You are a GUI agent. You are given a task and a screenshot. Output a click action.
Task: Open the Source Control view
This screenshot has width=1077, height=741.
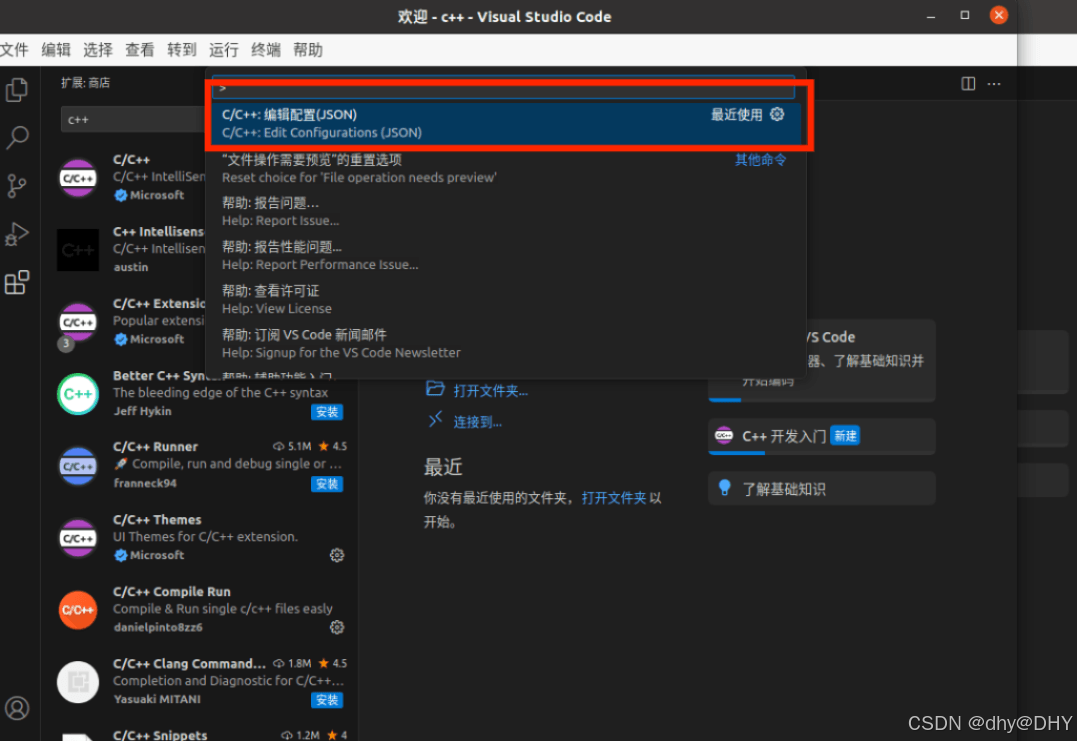16,186
